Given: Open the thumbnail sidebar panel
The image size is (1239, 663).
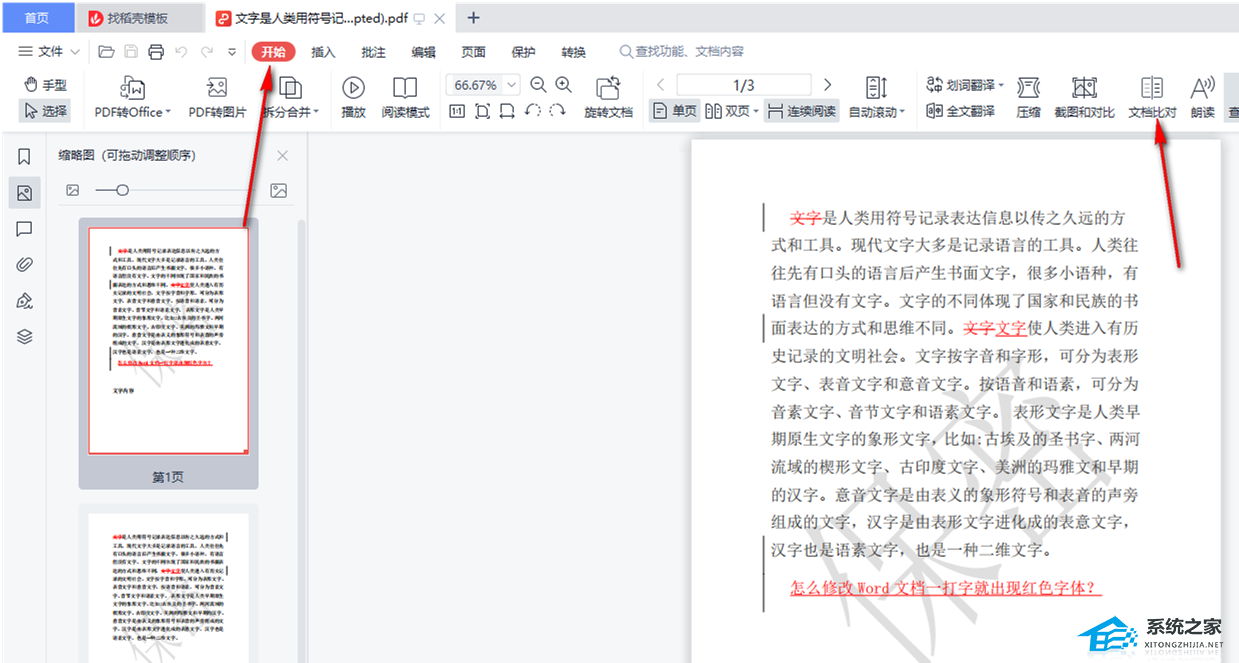Looking at the screenshot, I should (24, 193).
